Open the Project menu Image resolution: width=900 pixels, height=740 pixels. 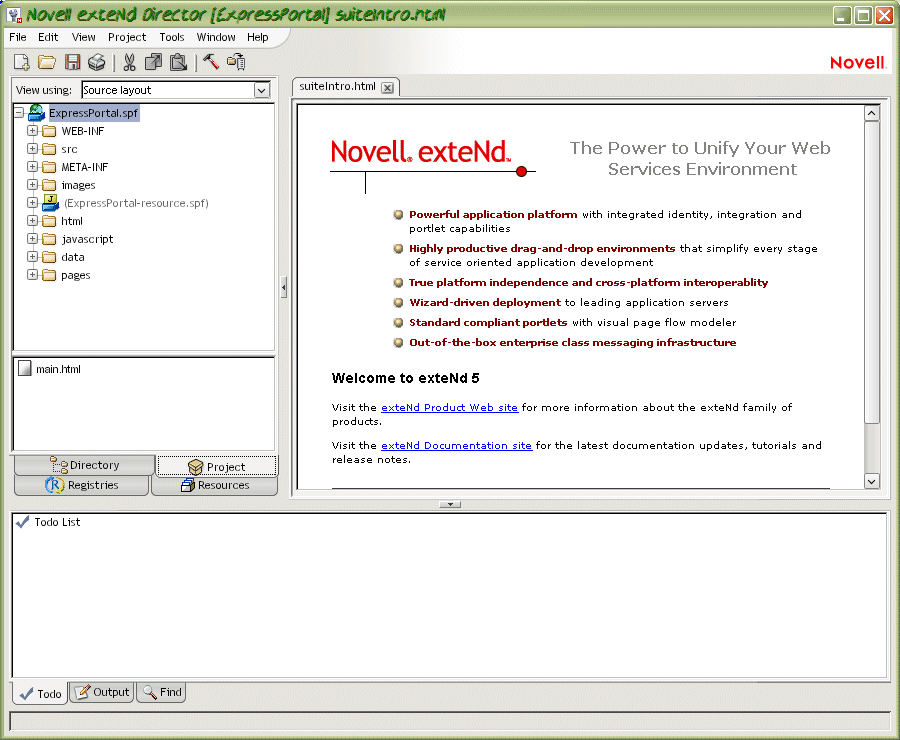click(x=127, y=37)
